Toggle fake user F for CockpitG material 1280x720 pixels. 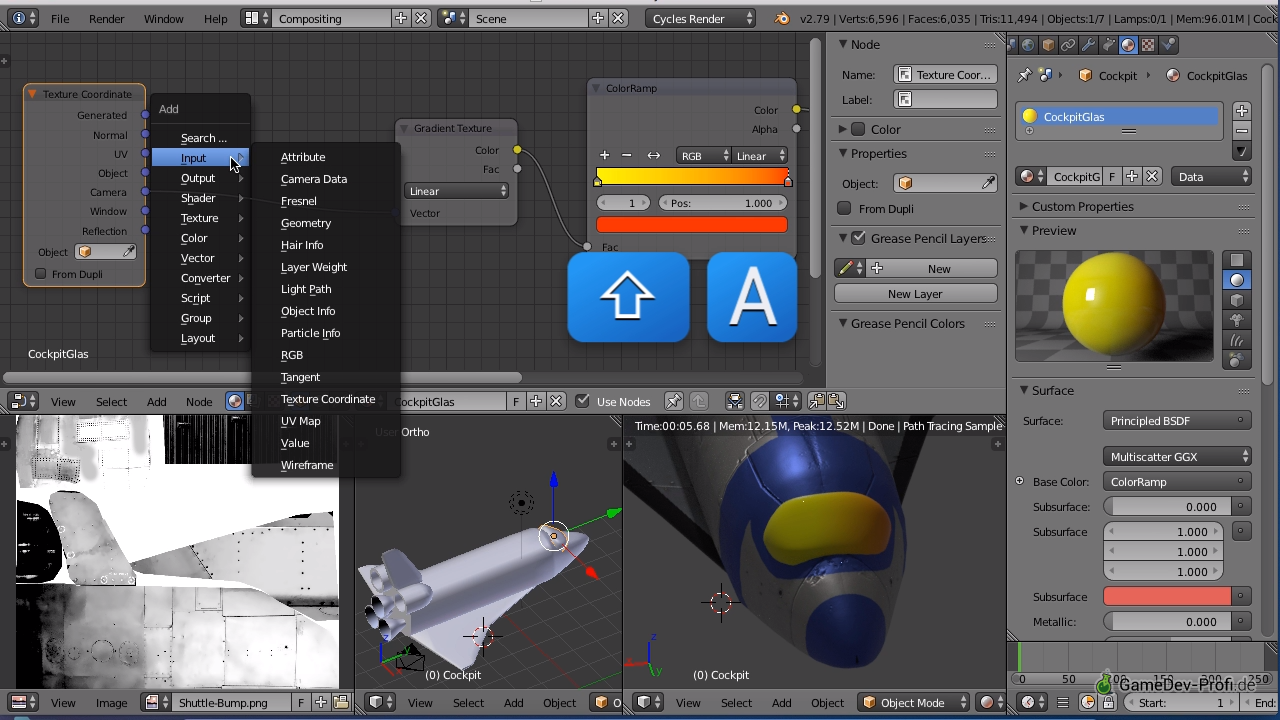point(1112,177)
